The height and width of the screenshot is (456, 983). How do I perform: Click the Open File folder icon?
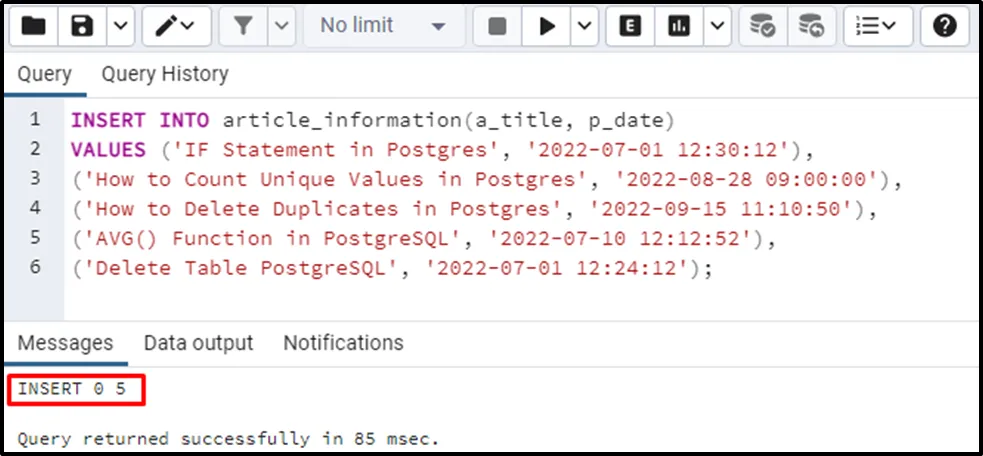pos(34,27)
